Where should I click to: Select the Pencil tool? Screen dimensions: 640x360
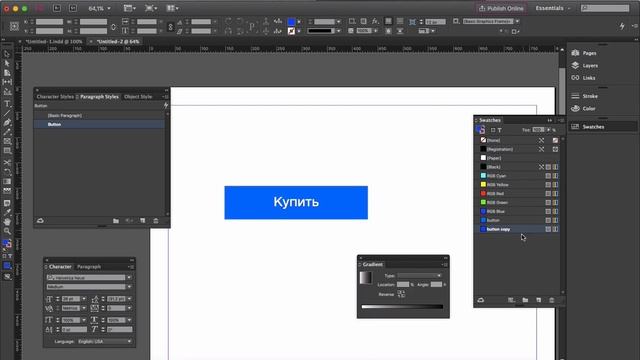(7, 132)
